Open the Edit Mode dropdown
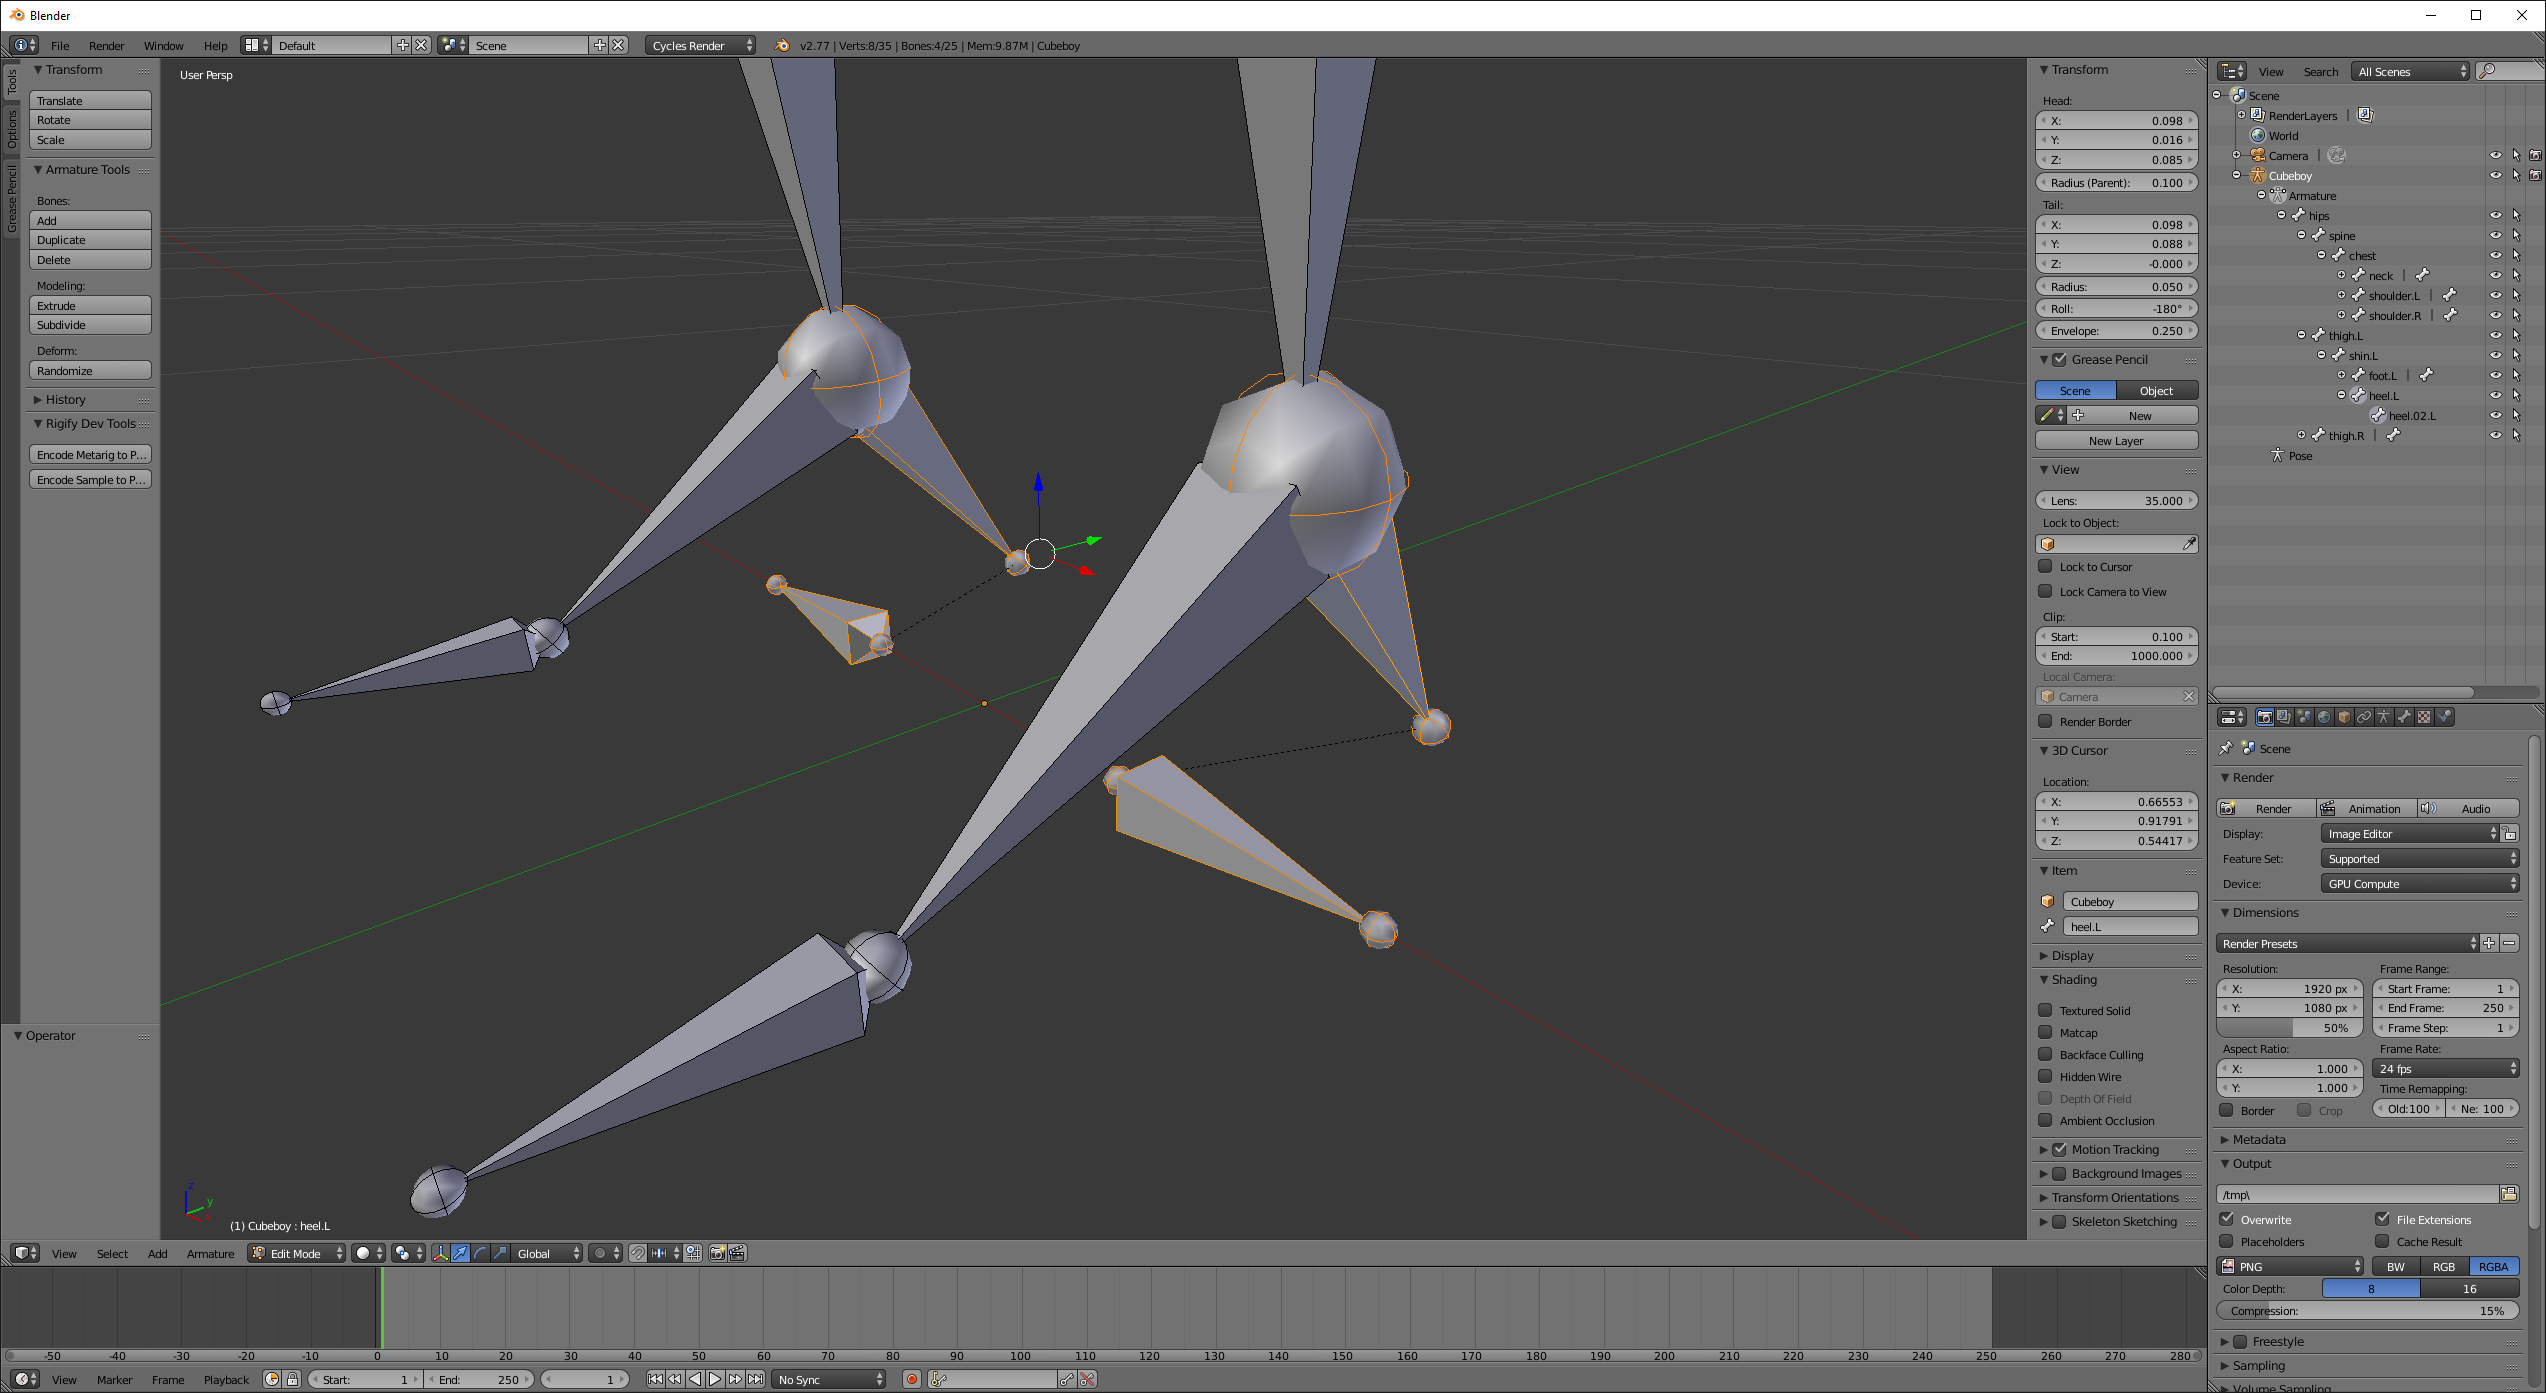 296,1253
